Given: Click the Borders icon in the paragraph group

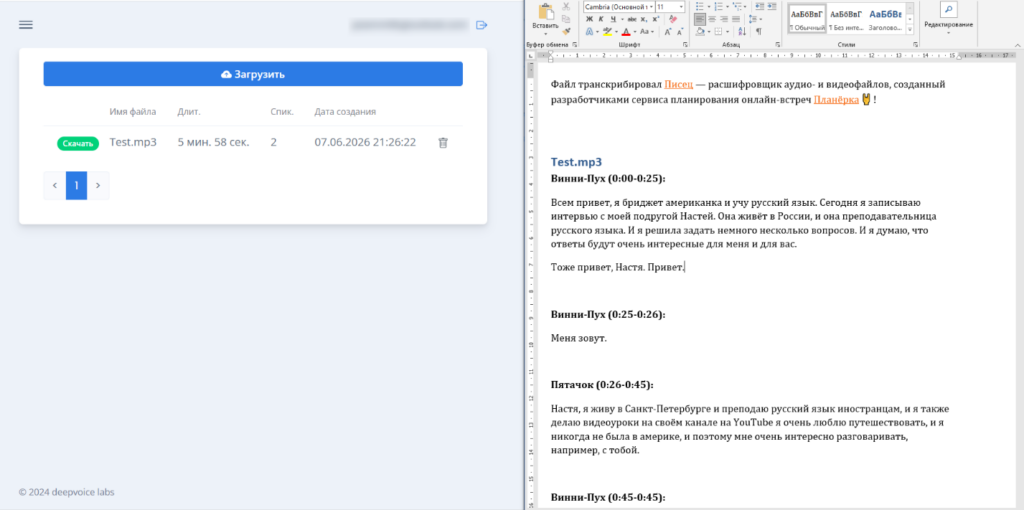Looking at the screenshot, I should (718, 31).
